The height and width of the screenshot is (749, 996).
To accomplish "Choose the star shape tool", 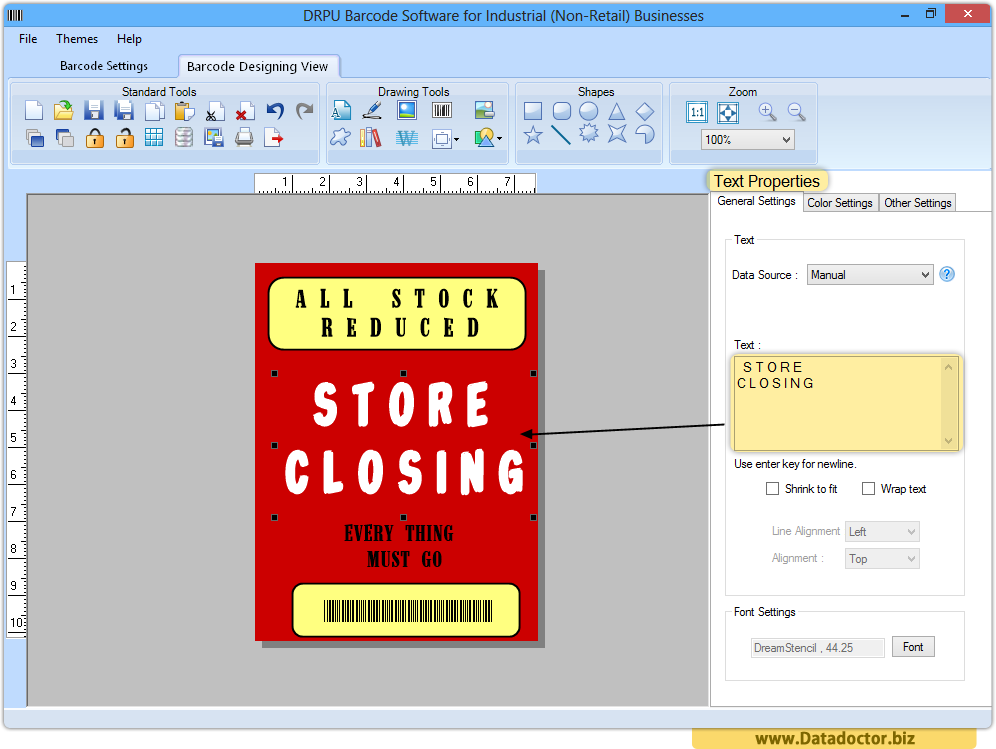I will pos(533,136).
